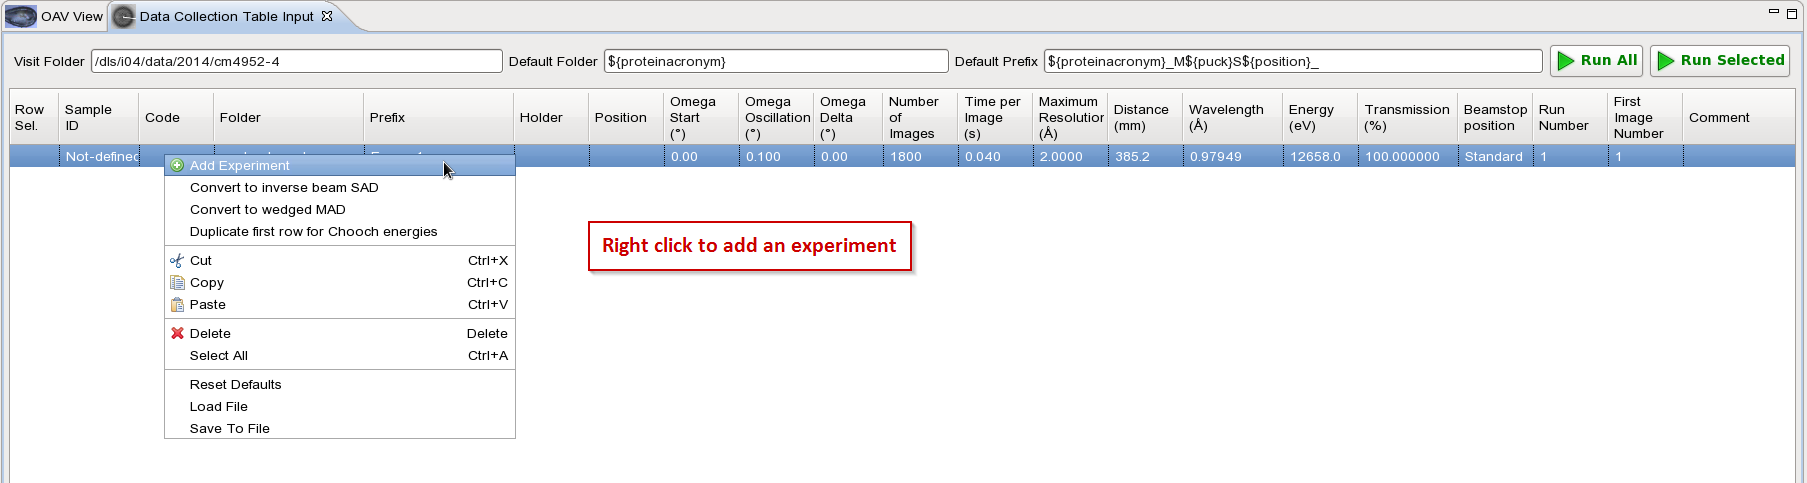Select Duplicate first row for Chooch energies
This screenshot has width=1807, height=483.
point(313,232)
